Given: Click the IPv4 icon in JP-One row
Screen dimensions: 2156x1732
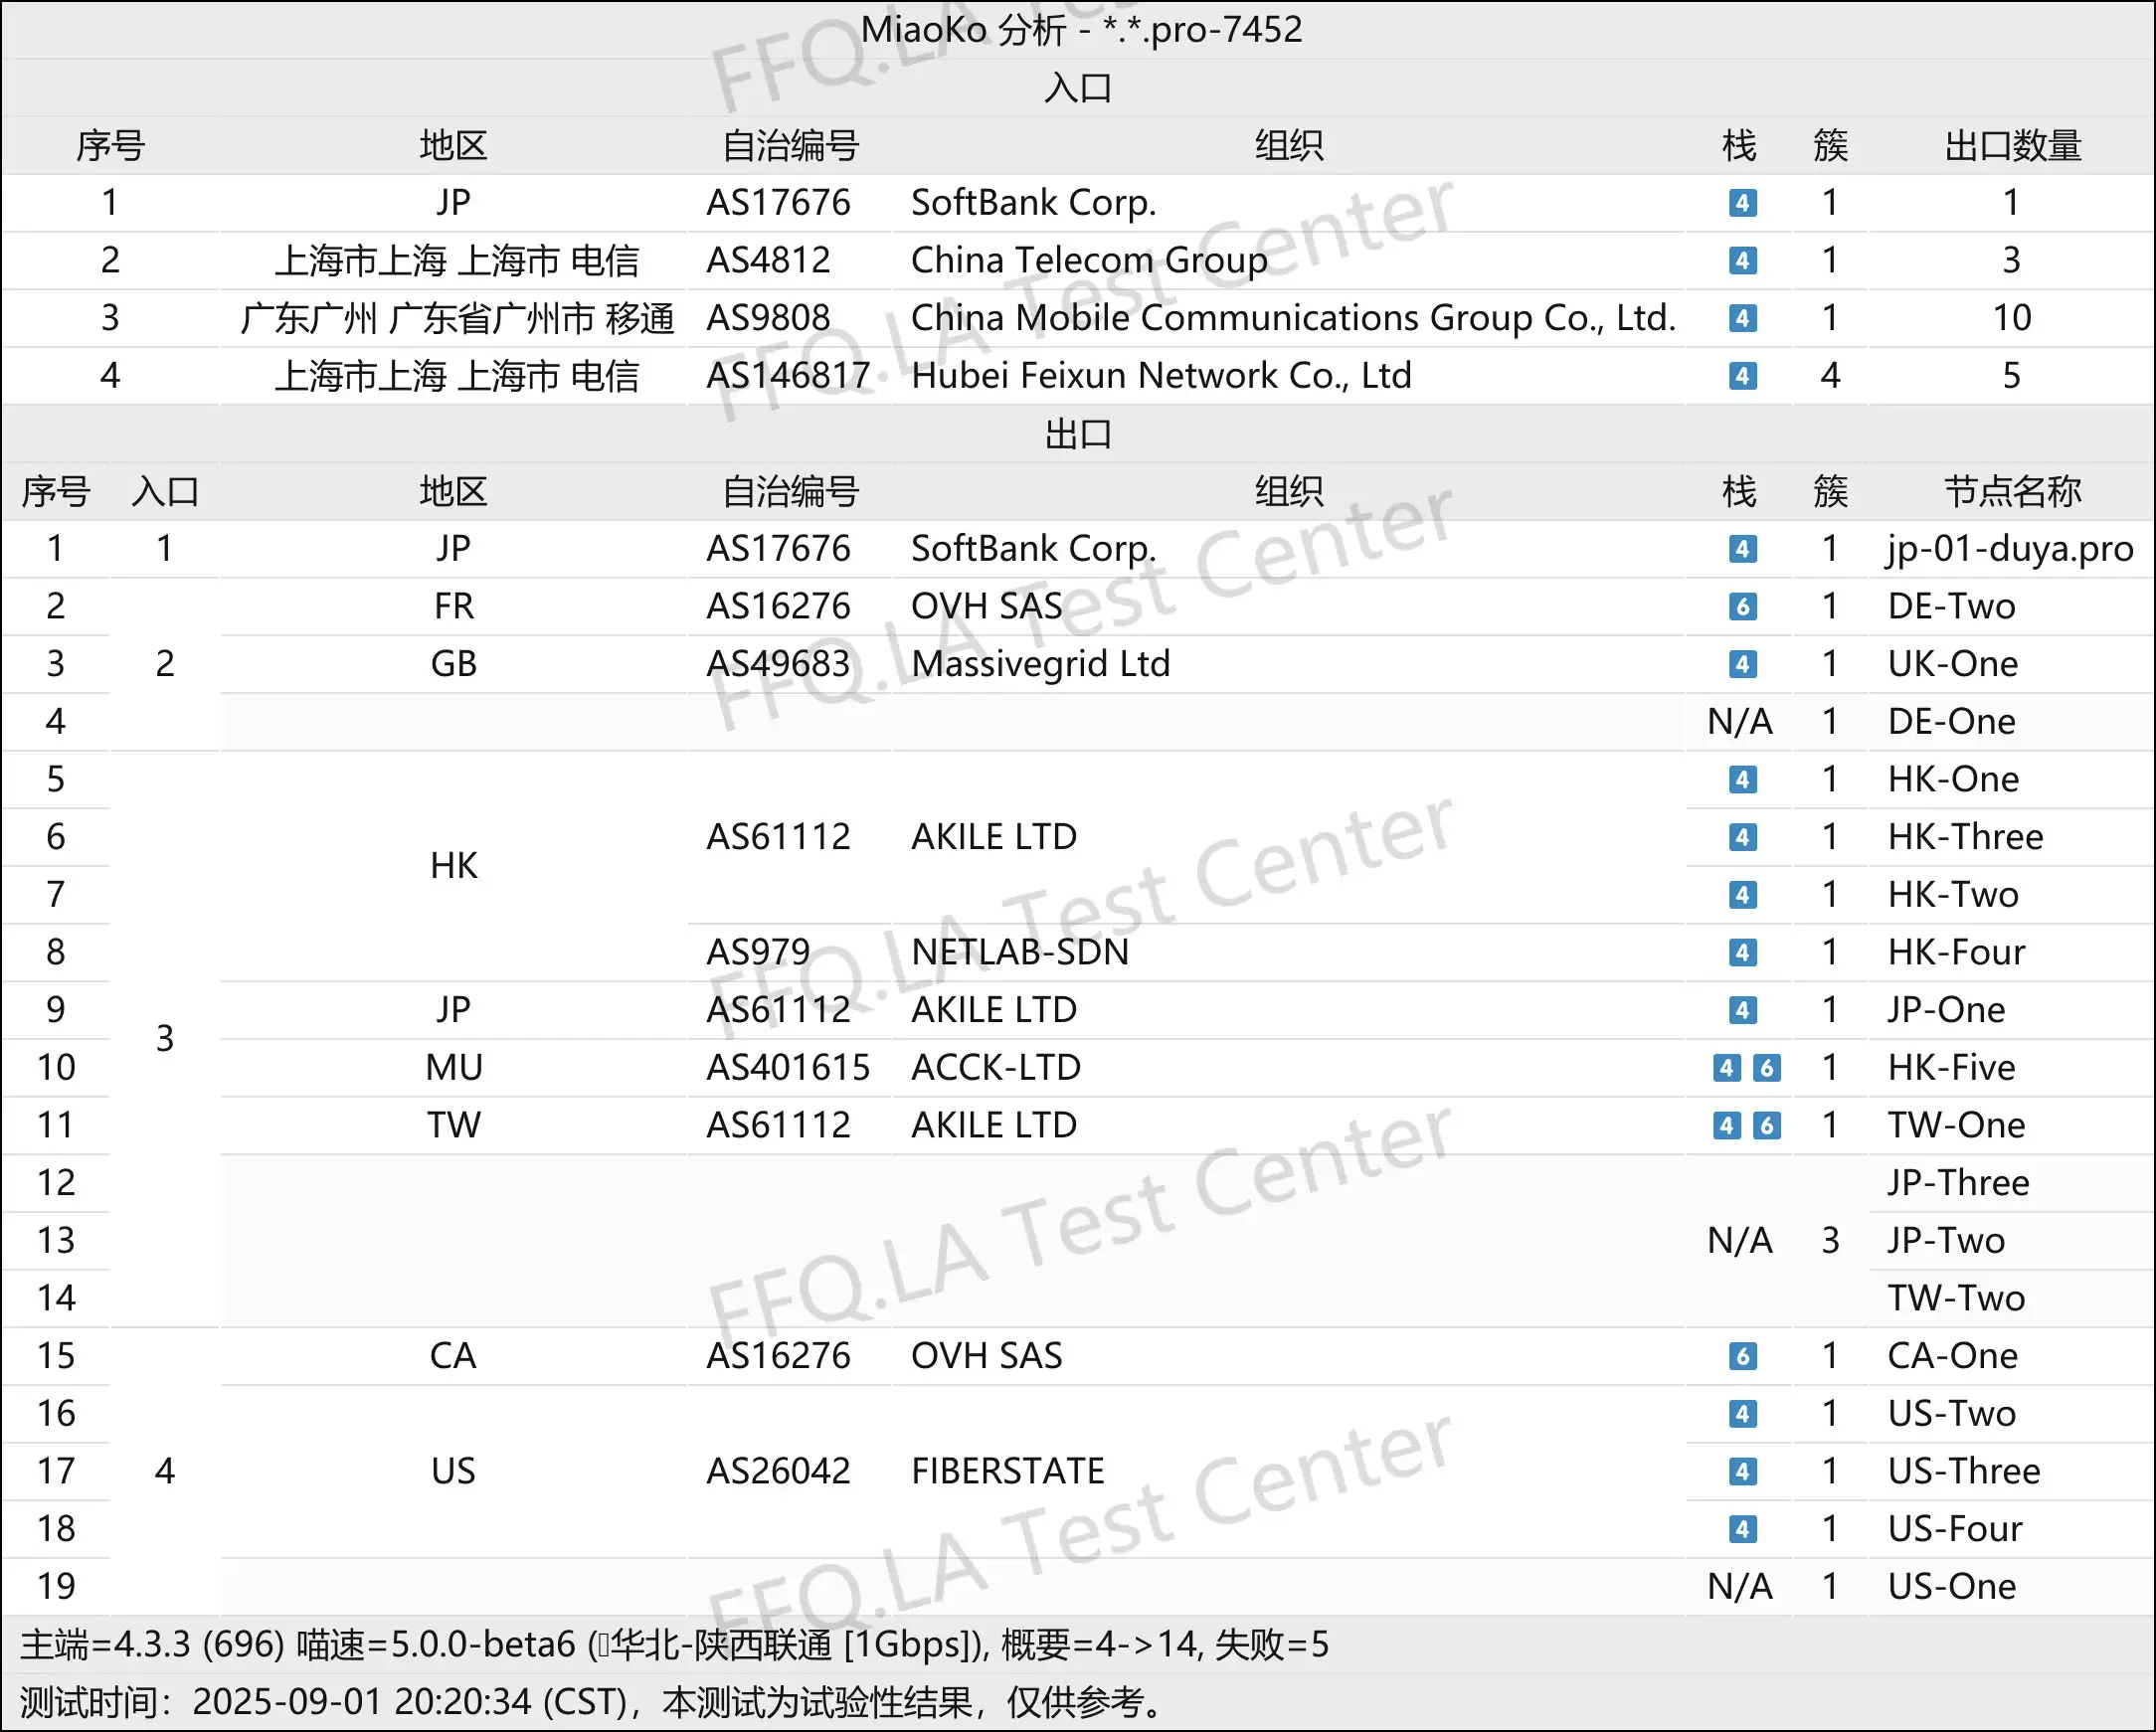Looking at the screenshot, I should (x=1742, y=1010).
